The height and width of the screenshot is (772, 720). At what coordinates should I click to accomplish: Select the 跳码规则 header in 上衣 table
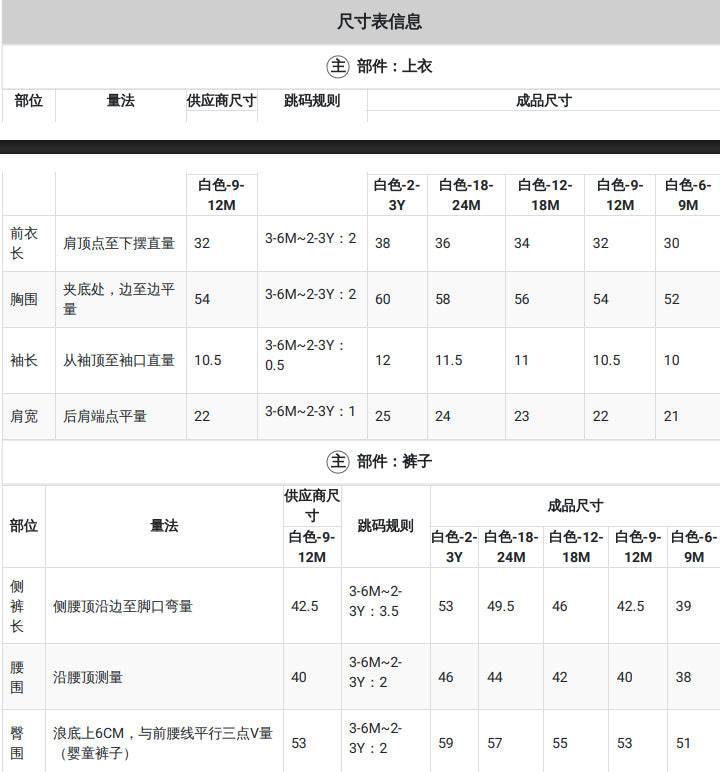(x=312, y=101)
